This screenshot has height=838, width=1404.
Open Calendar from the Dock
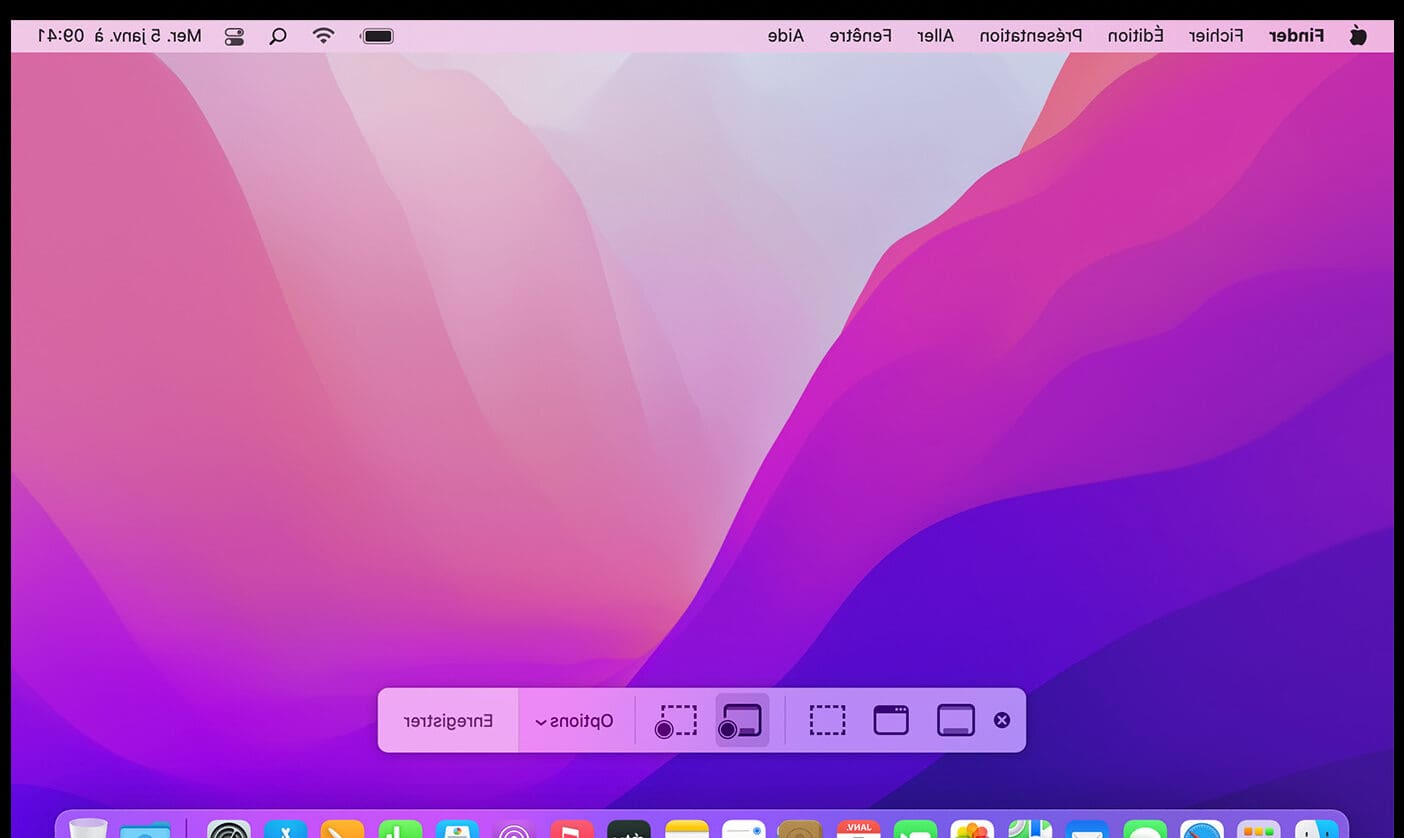pos(858,829)
